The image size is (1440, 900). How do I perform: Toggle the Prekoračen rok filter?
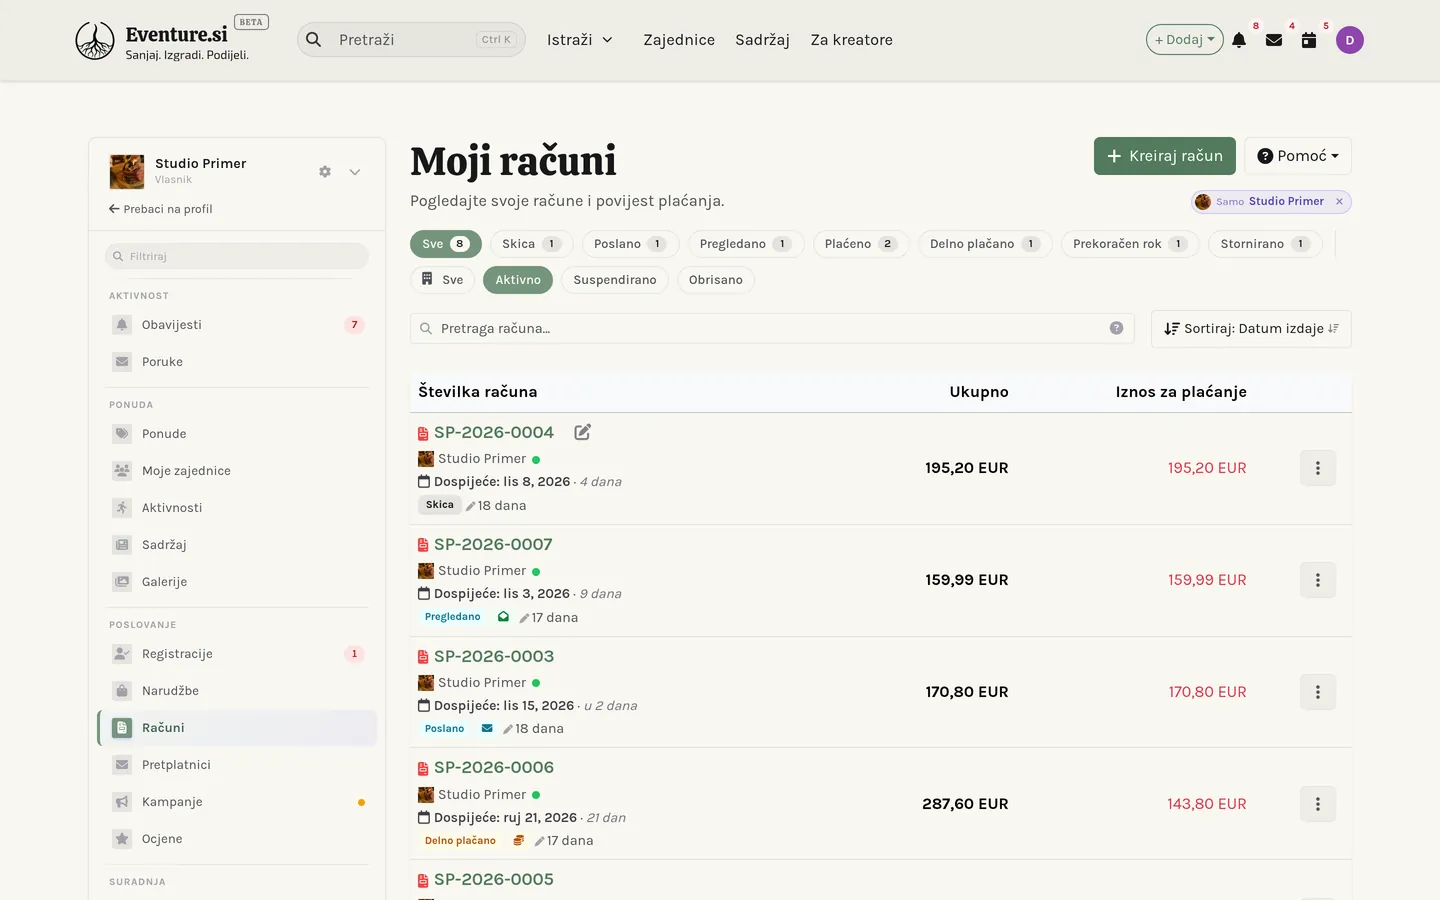[x=1130, y=244]
